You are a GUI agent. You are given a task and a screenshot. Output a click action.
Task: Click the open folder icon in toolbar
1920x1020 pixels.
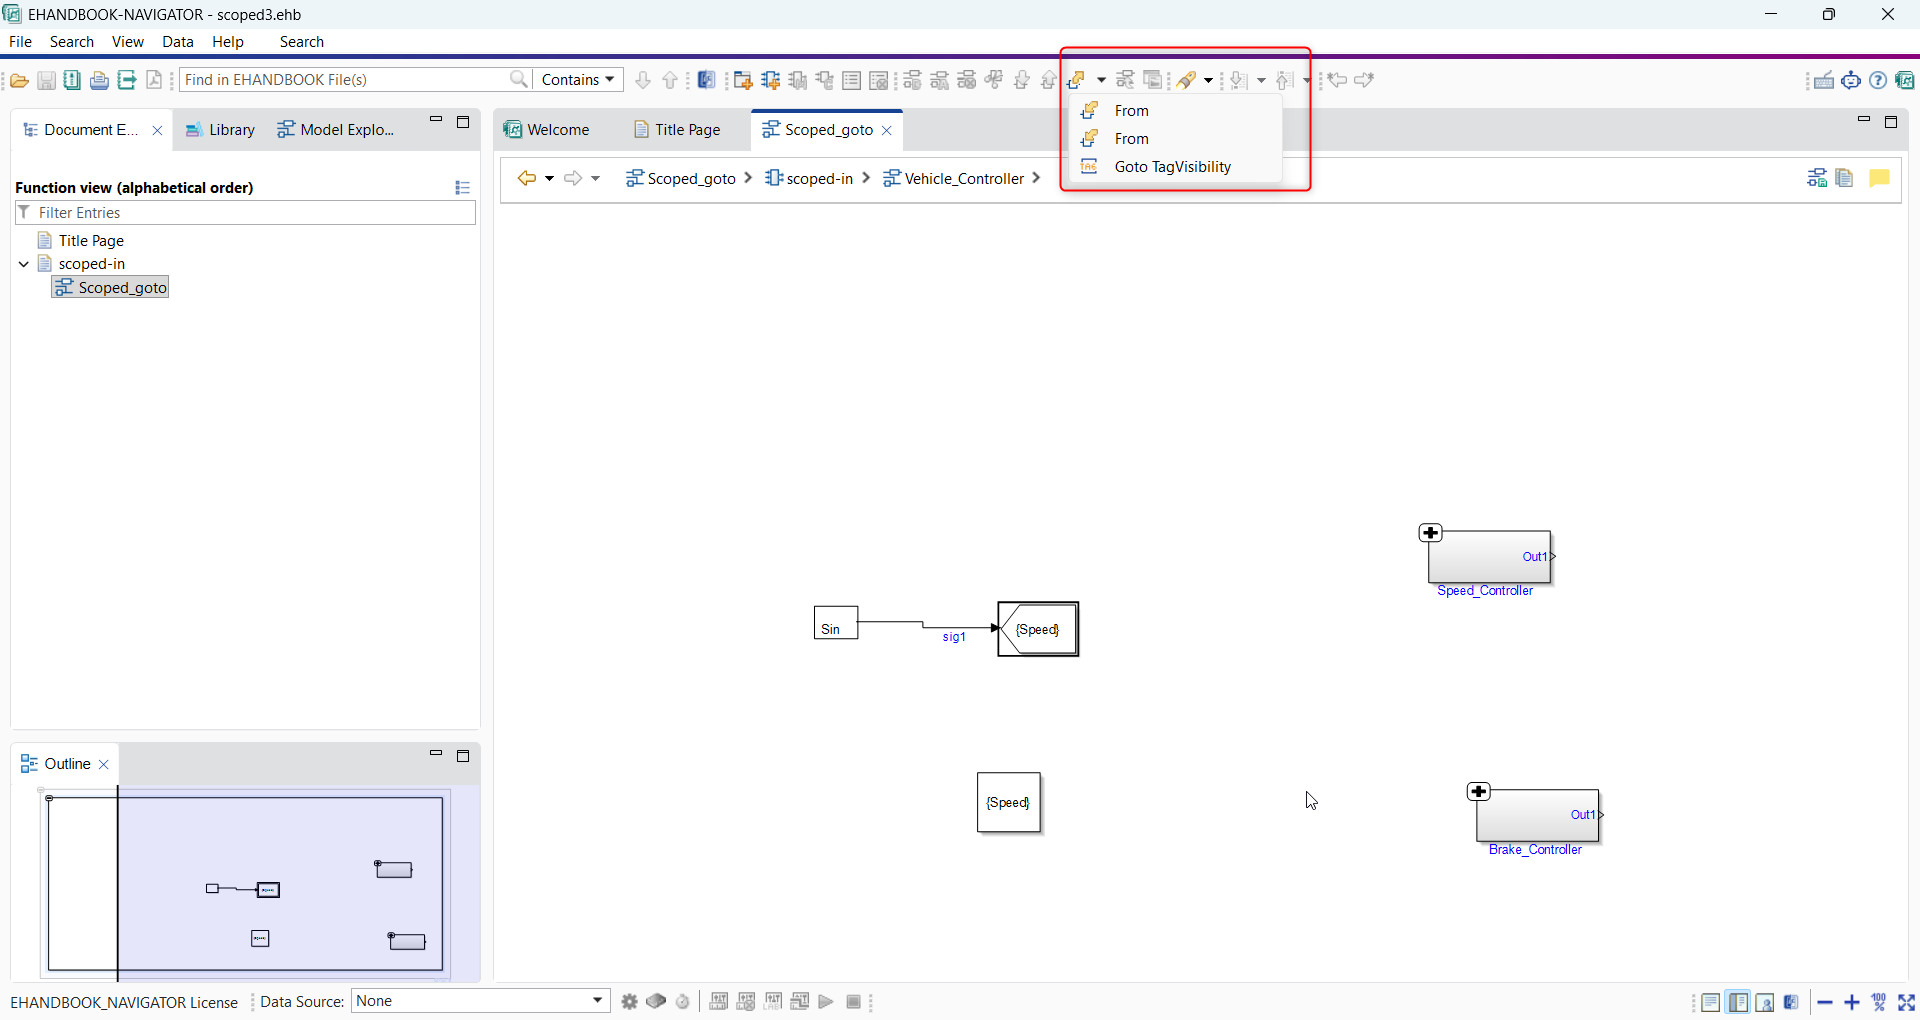(x=19, y=80)
